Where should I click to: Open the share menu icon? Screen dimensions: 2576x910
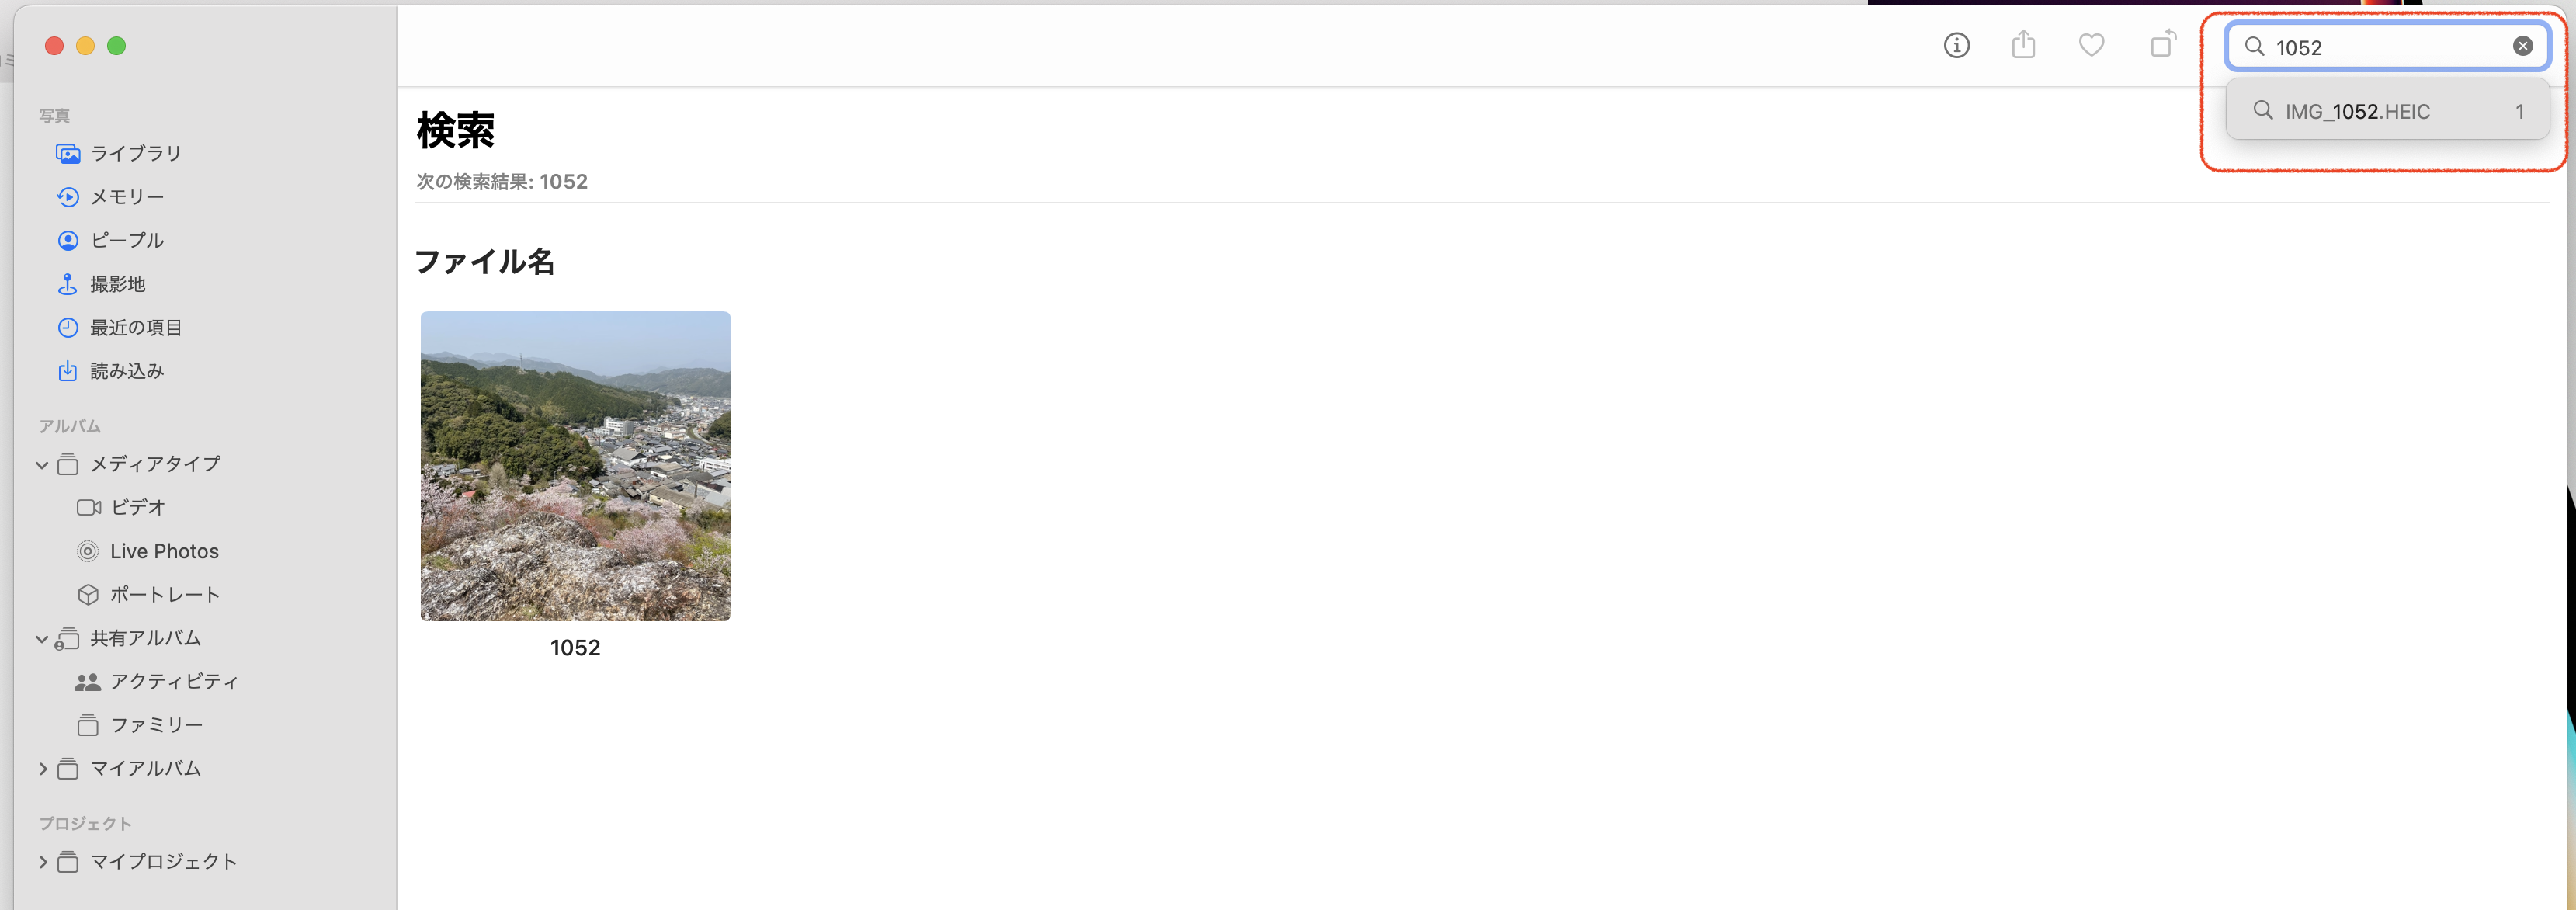pyautogui.click(x=2023, y=45)
